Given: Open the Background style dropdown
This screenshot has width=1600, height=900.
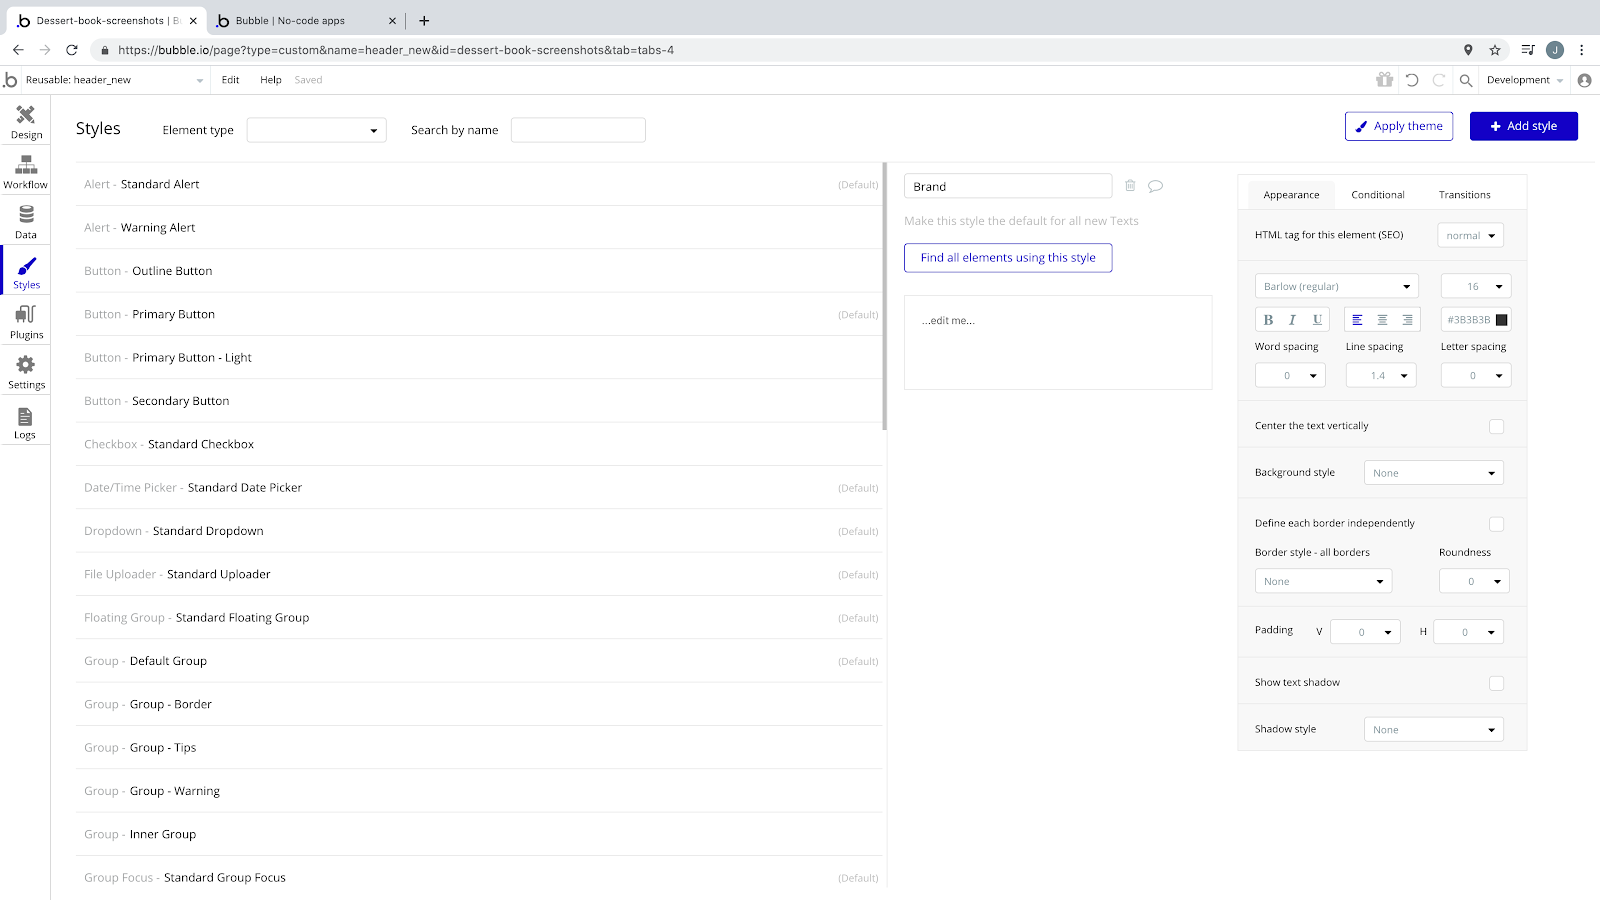Looking at the screenshot, I should [1432, 472].
